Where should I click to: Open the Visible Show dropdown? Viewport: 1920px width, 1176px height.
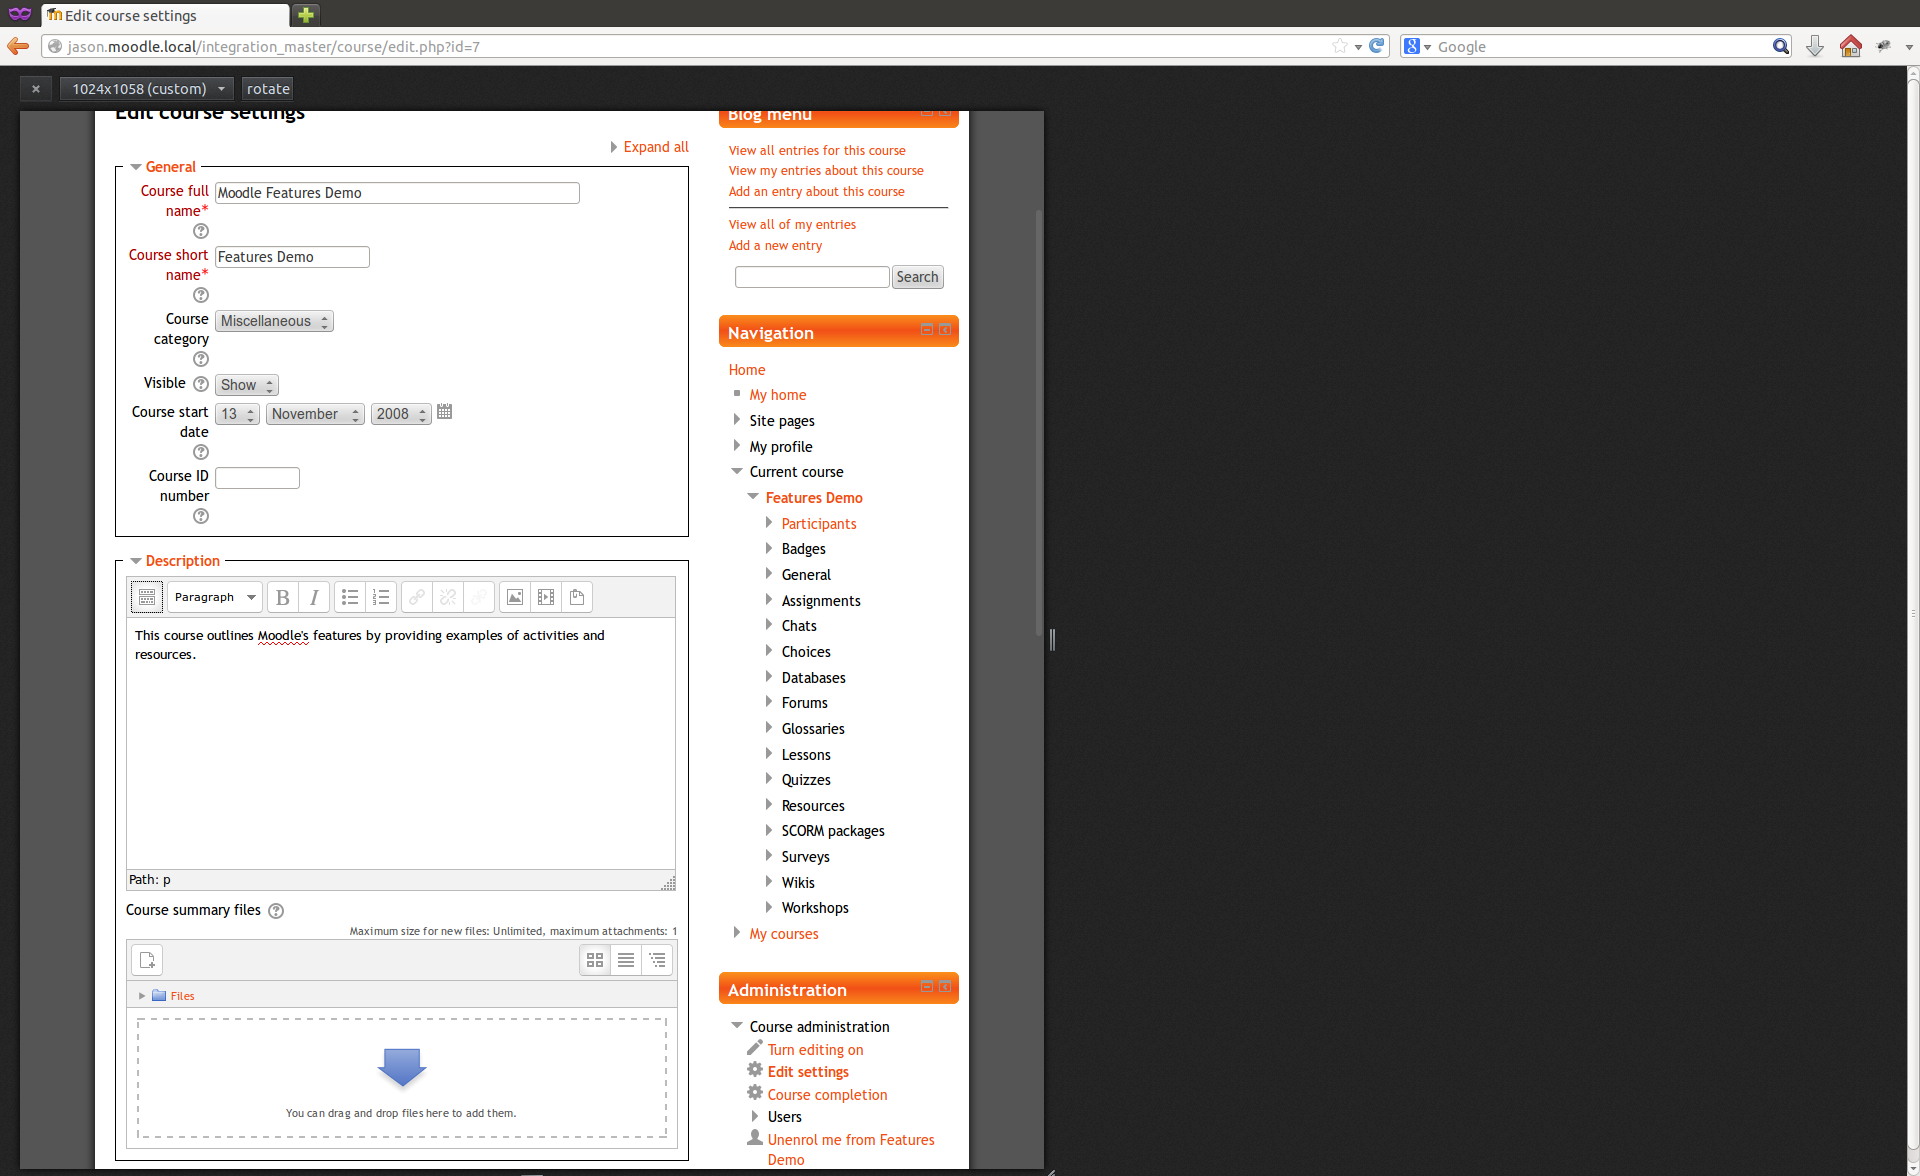[x=247, y=385]
